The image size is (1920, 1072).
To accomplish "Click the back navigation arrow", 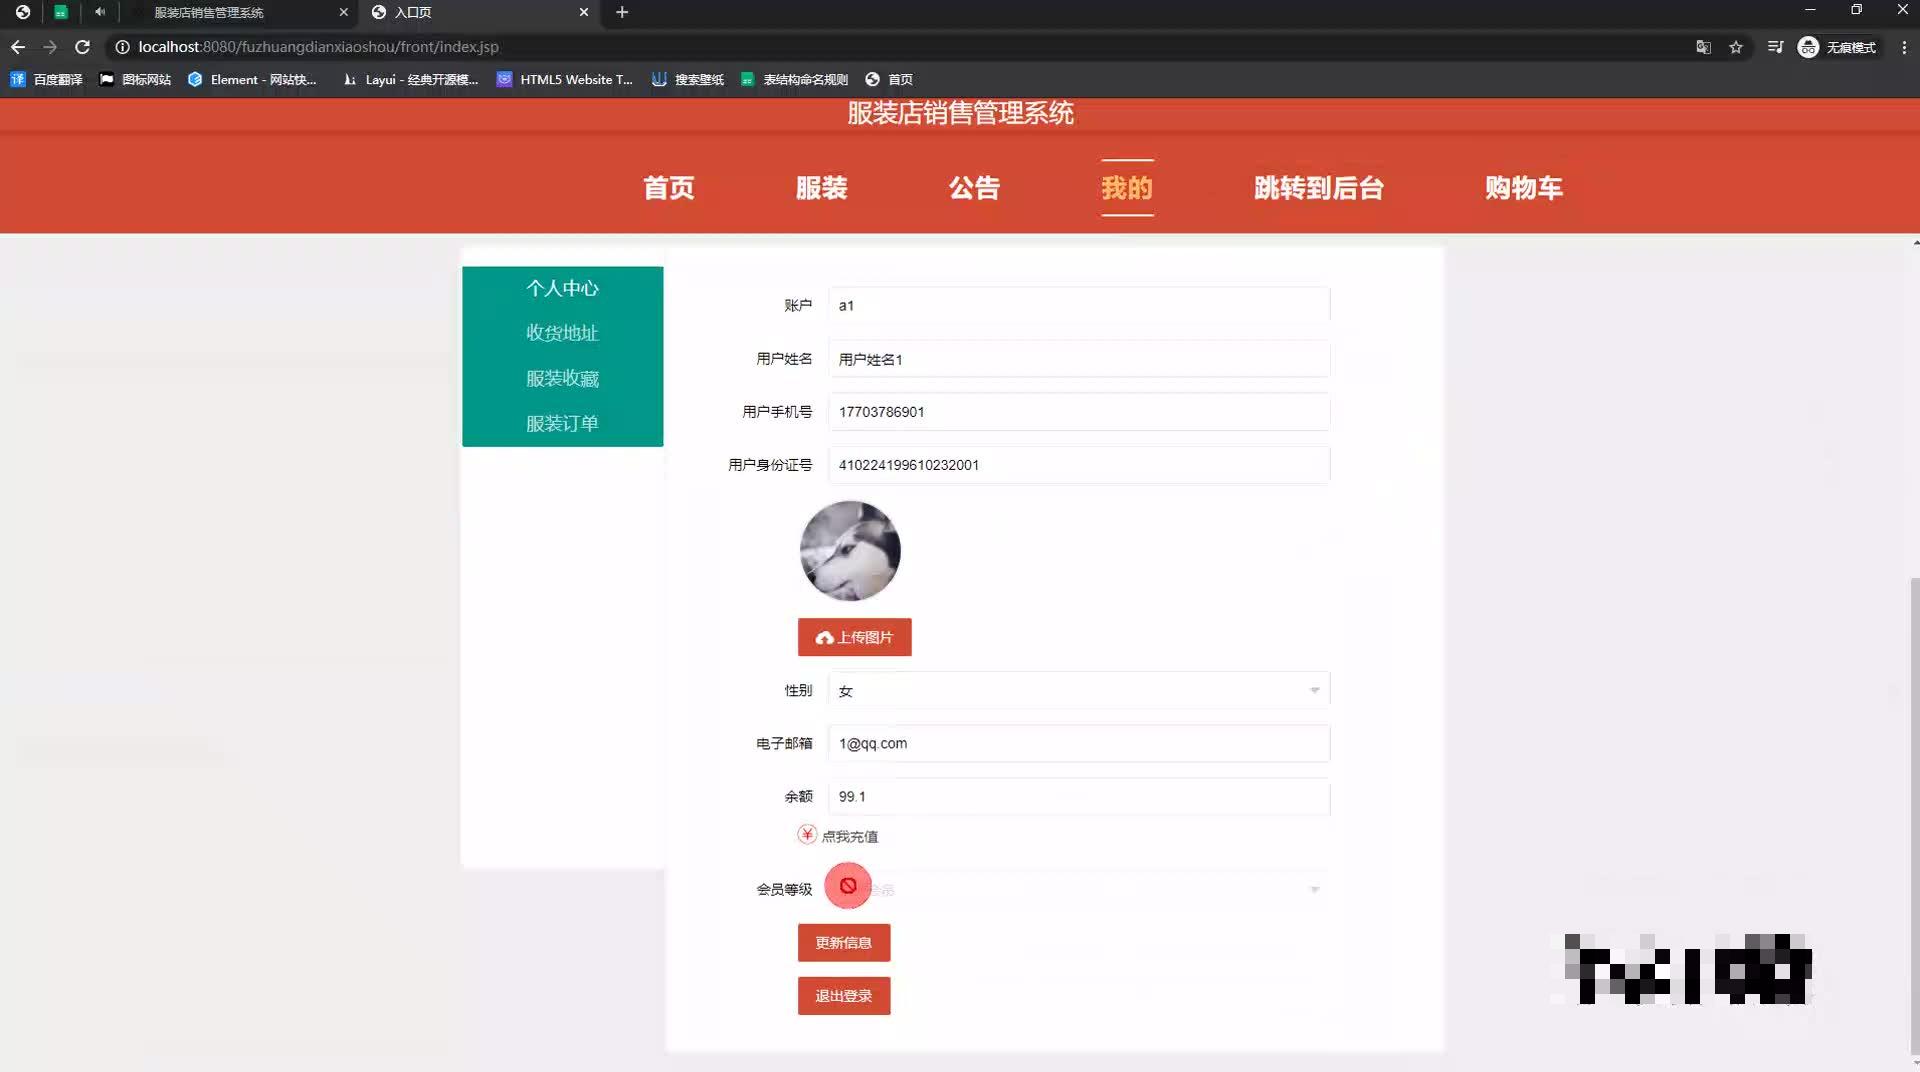I will coord(17,46).
